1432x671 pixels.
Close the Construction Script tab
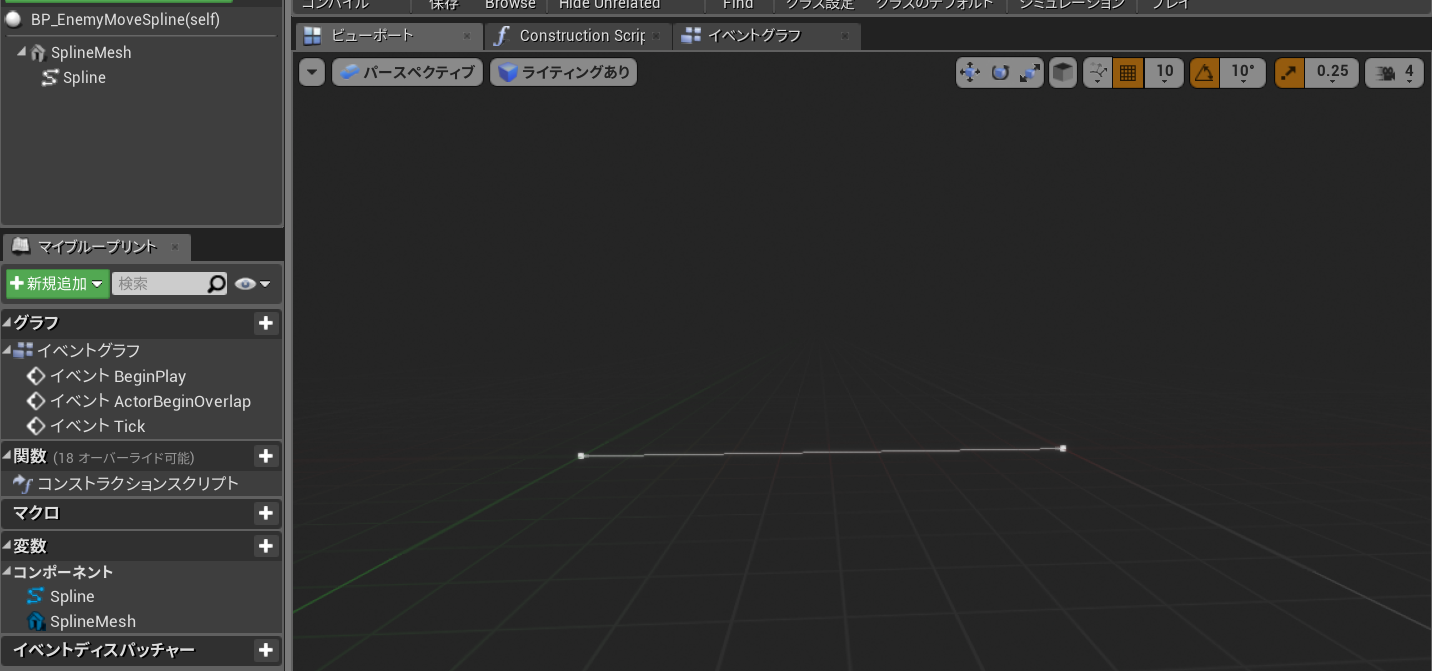[656, 36]
